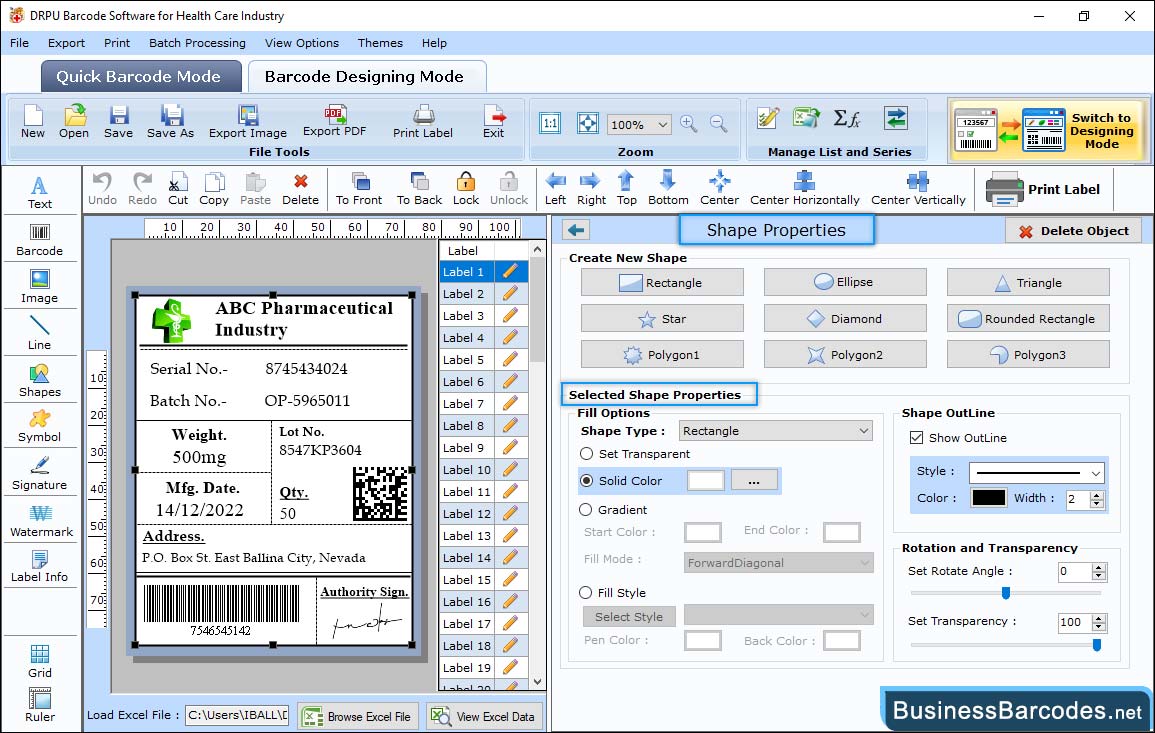Click the Save icon
The image size is (1155, 733).
118,122
